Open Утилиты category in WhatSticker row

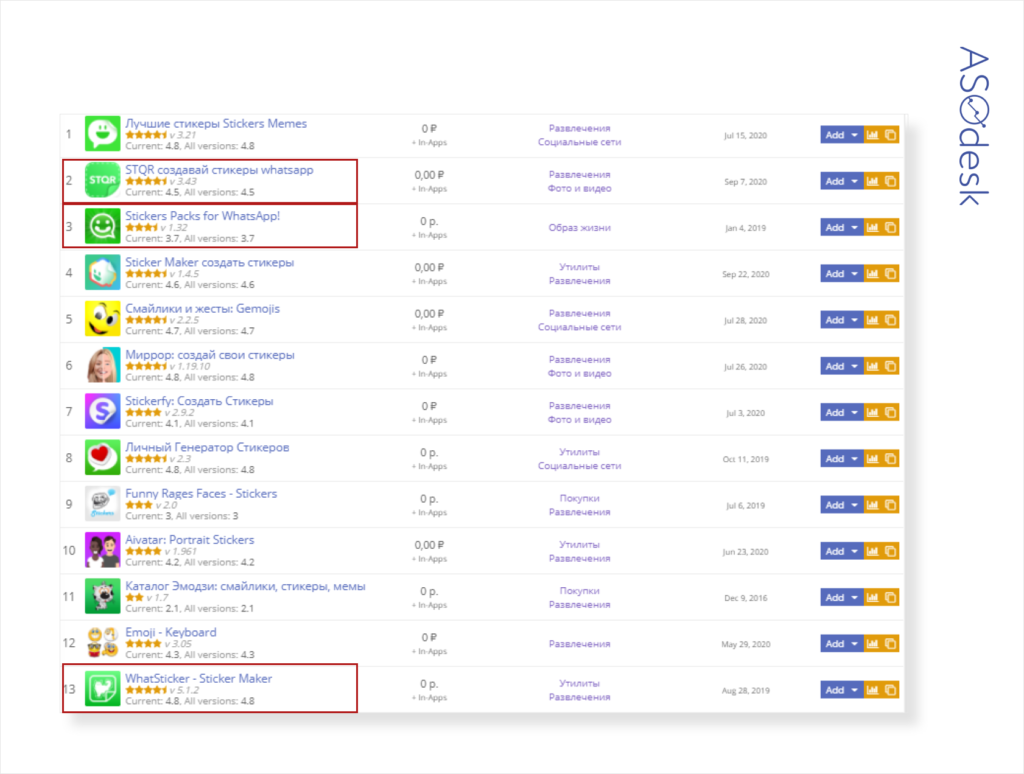click(x=579, y=683)
